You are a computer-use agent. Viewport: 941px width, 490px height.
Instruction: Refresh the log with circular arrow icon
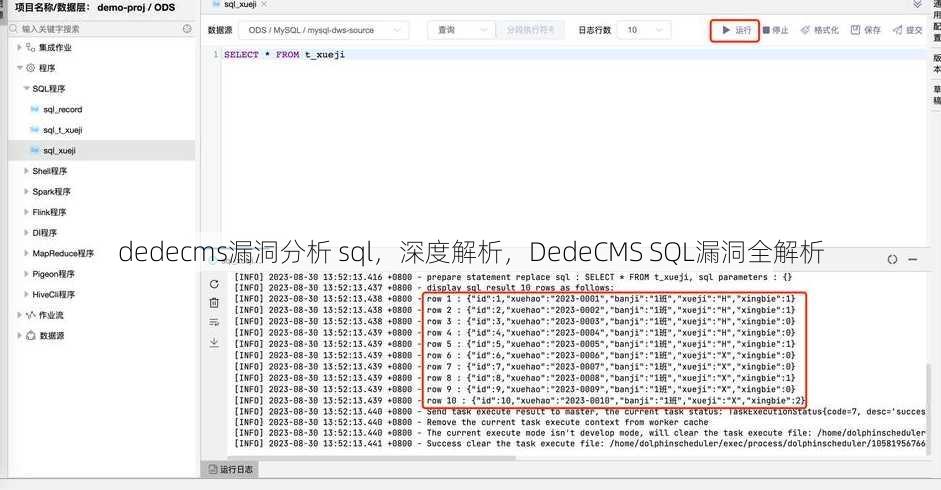[x=214, y=284]
